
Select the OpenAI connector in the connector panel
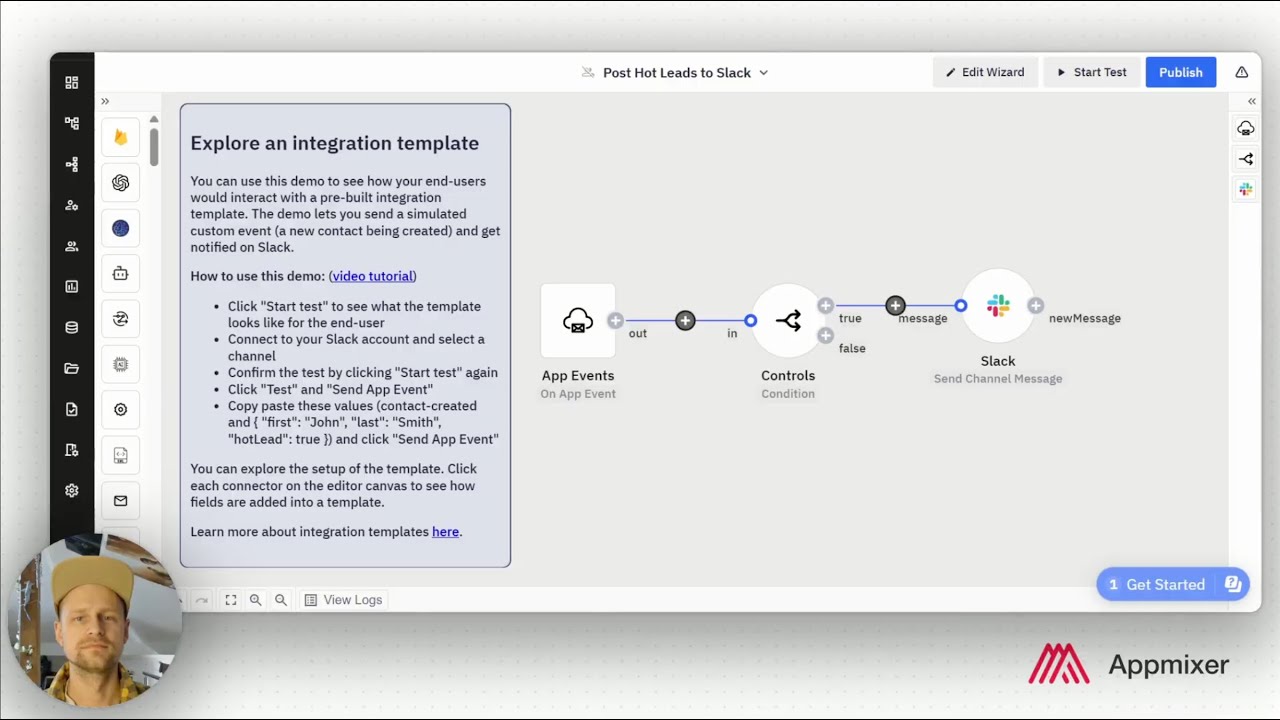[x=121, y=183]
